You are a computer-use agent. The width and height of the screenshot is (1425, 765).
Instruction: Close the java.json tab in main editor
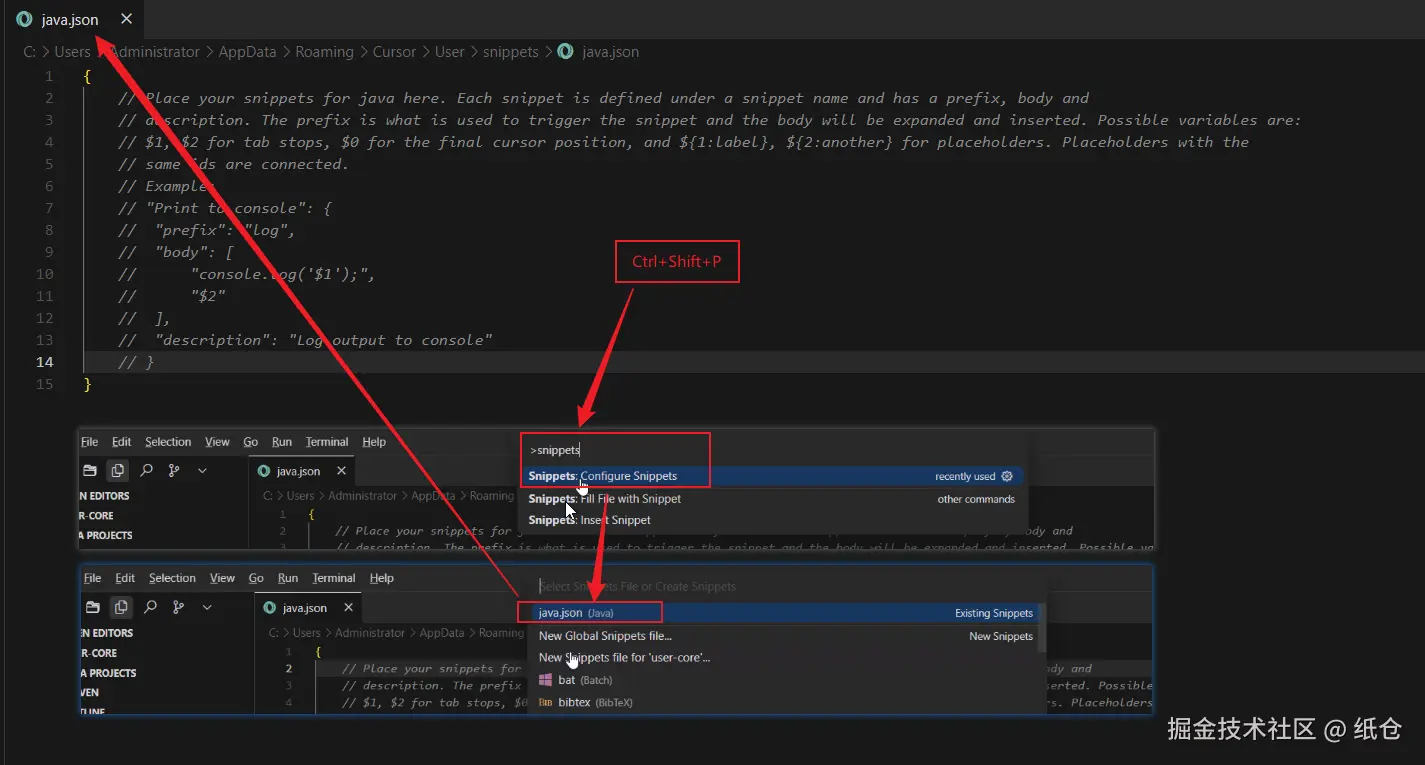tap(126, 19)
